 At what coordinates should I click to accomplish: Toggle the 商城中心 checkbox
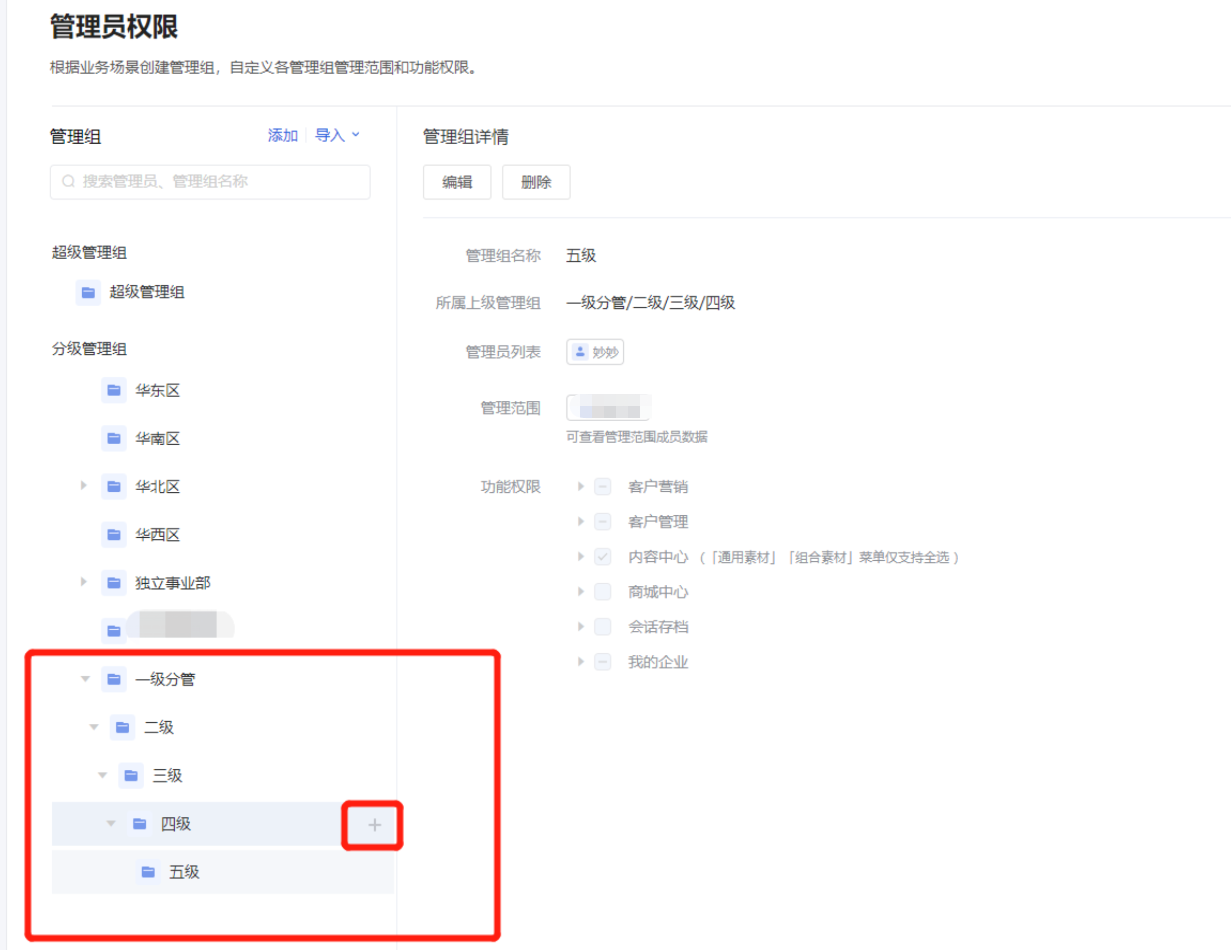pyautogui.click(x=603, y=592)
